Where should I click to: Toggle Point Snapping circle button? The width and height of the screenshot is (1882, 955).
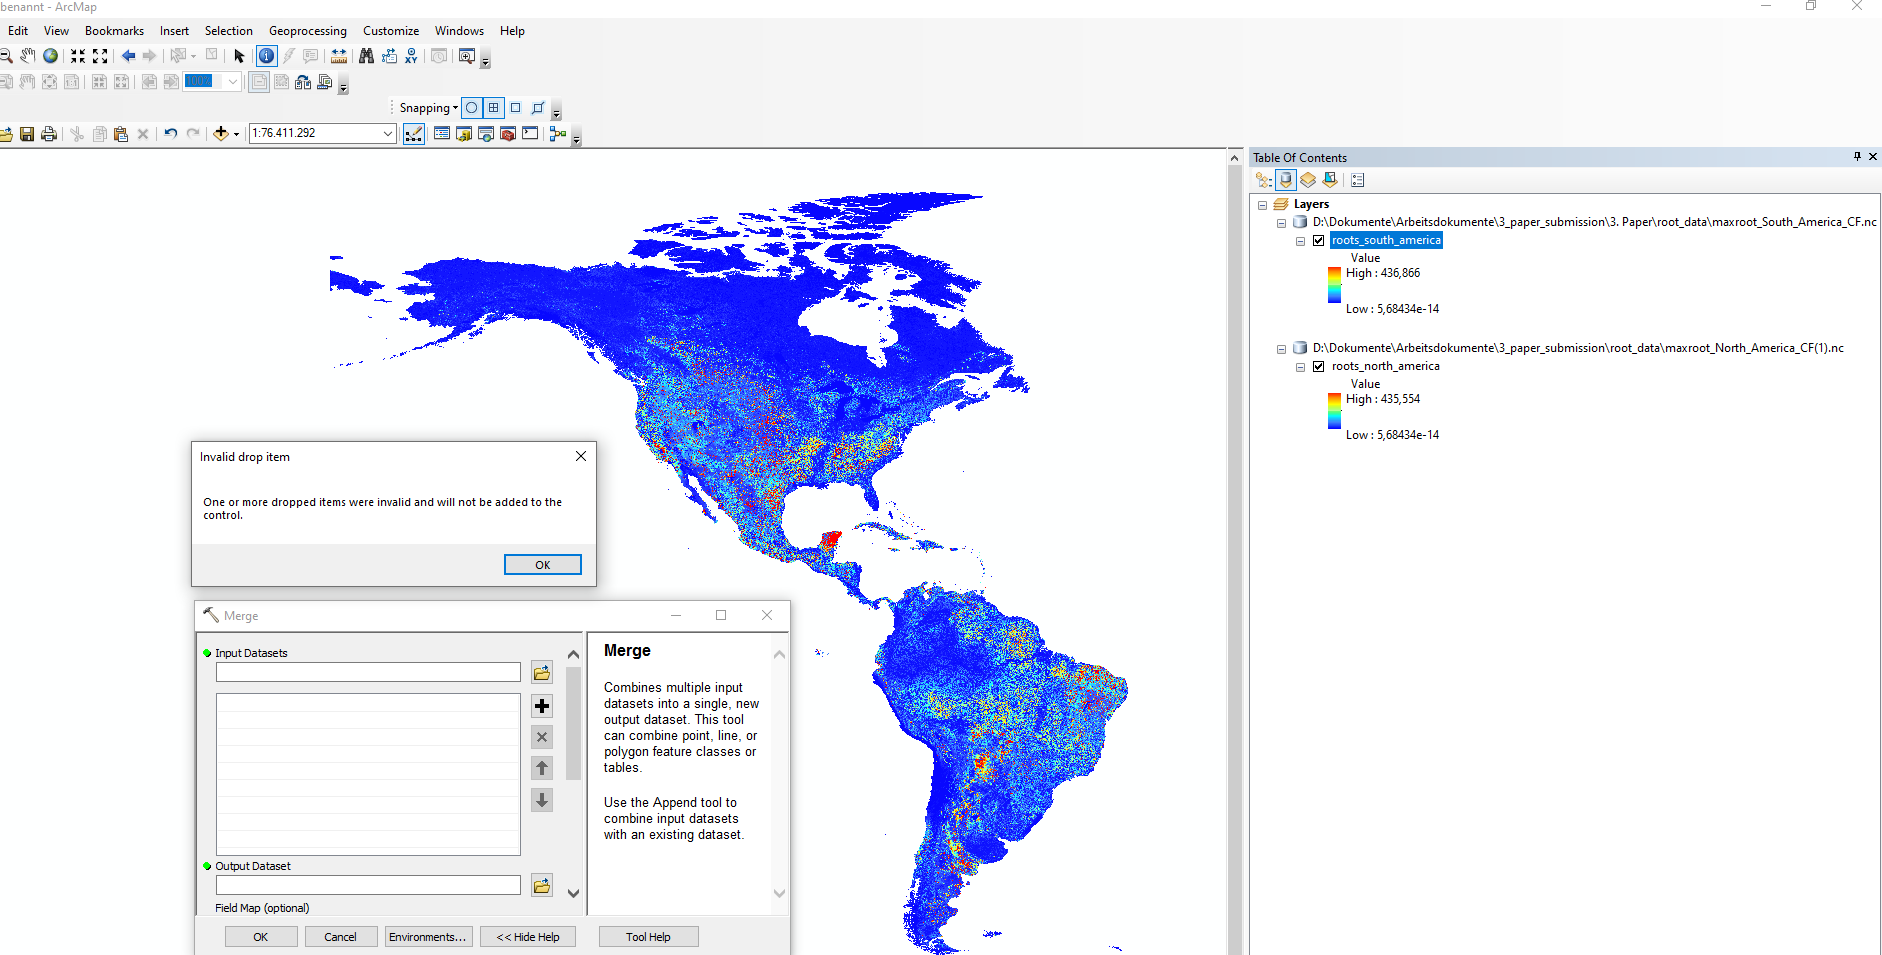click(x=472, y=108)
